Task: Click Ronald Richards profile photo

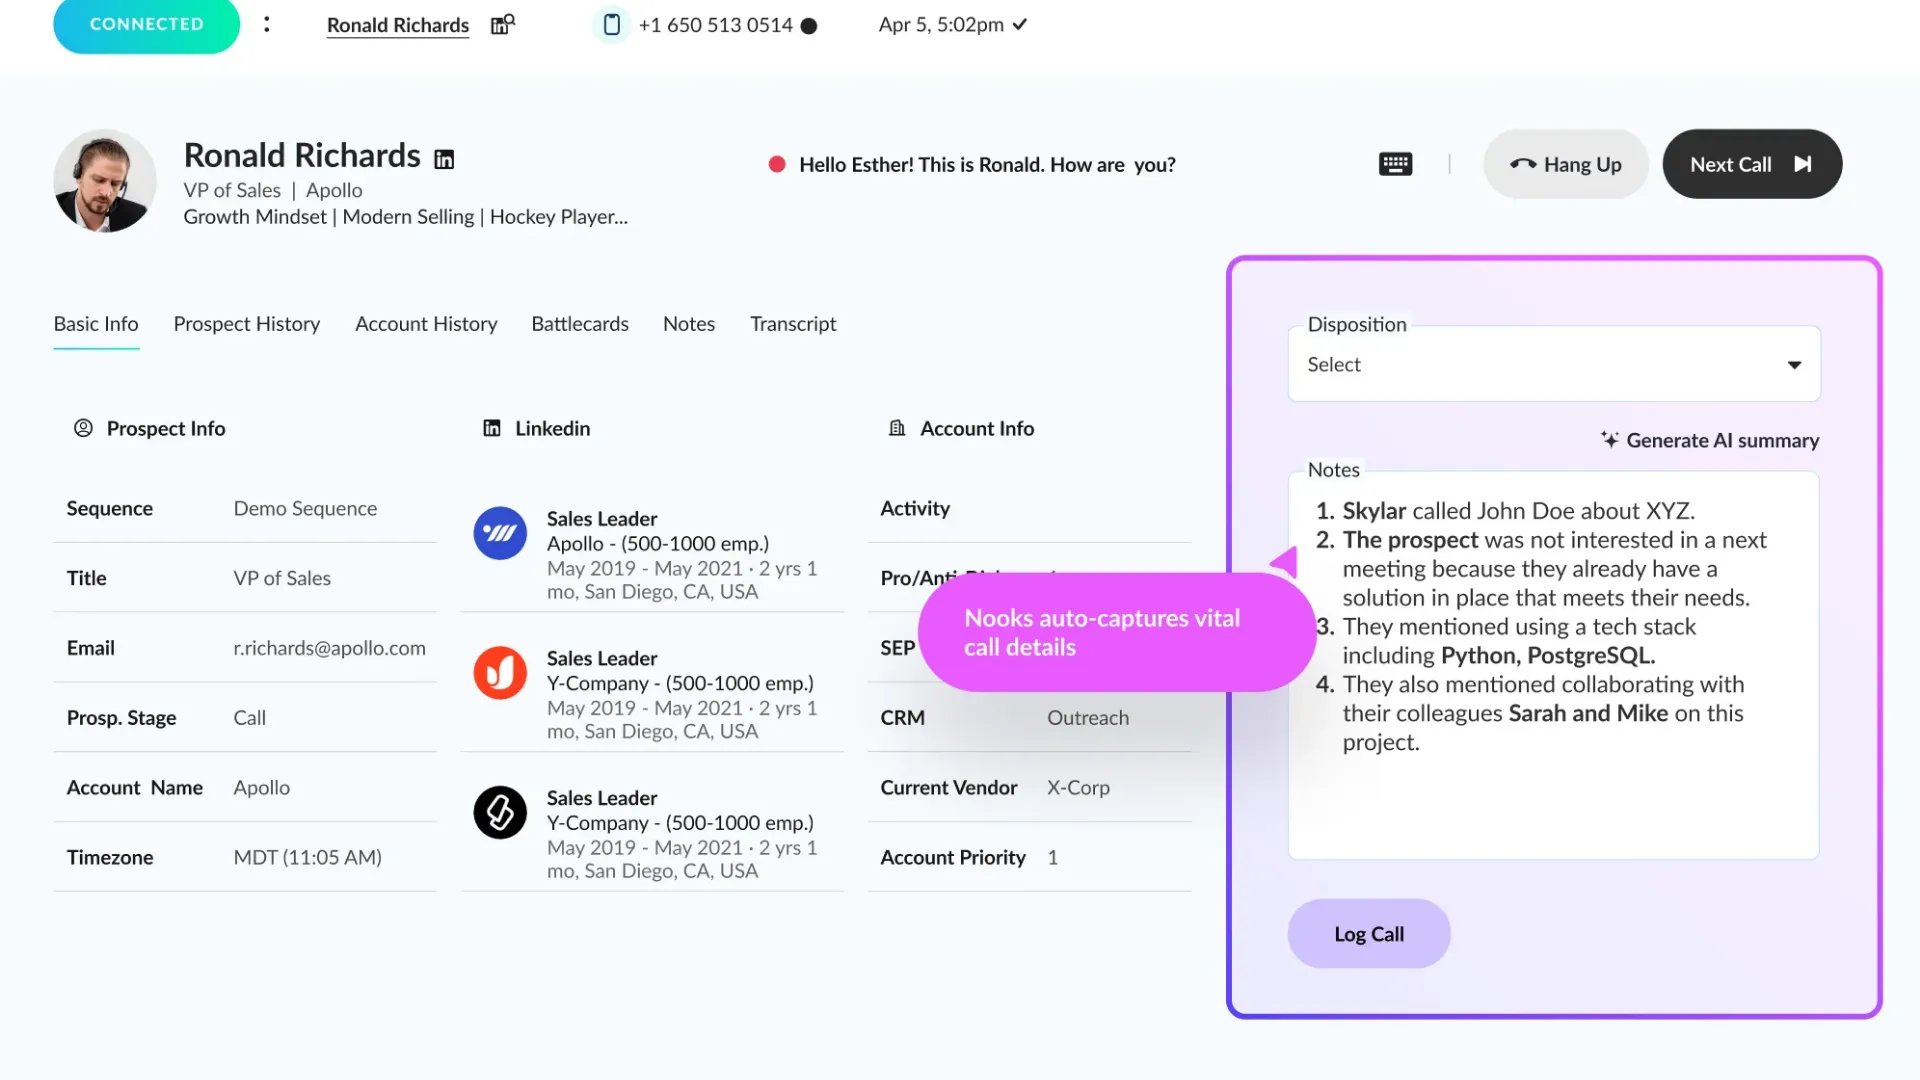Action: click(x=105, y=181)
